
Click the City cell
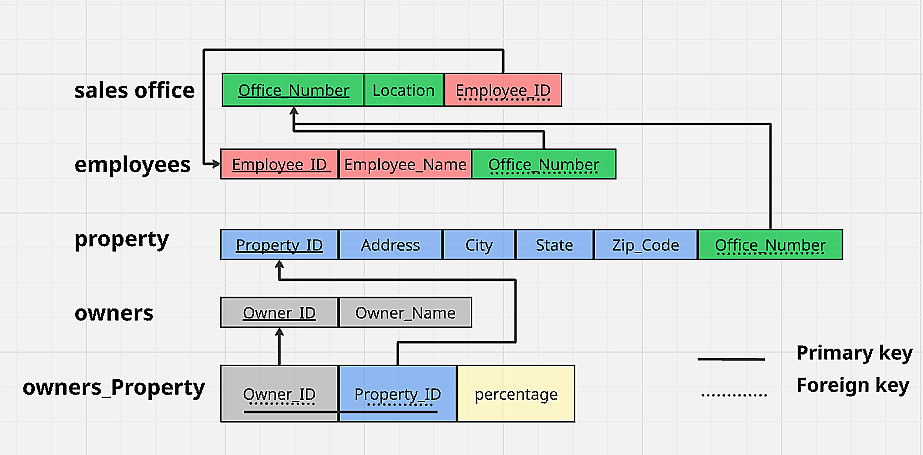[x=479, y=244]
